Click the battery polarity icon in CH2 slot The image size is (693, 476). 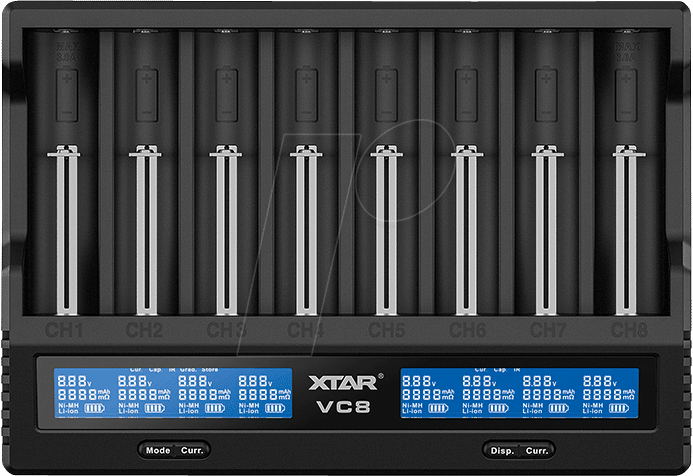tap(147, 94)
